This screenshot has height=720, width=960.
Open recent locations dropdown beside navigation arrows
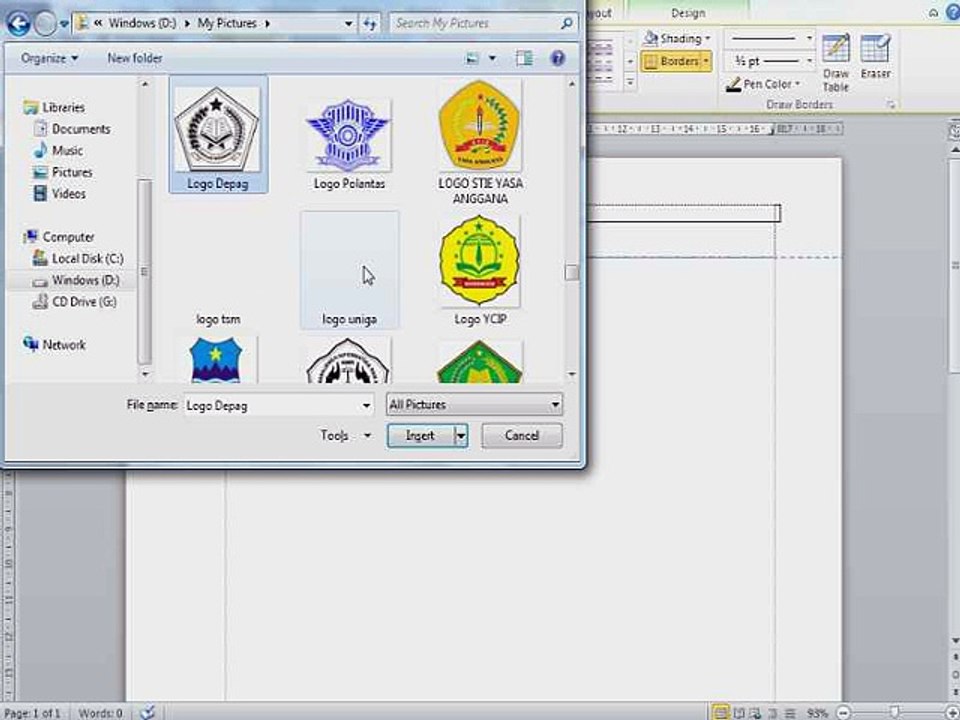point(64,24)
